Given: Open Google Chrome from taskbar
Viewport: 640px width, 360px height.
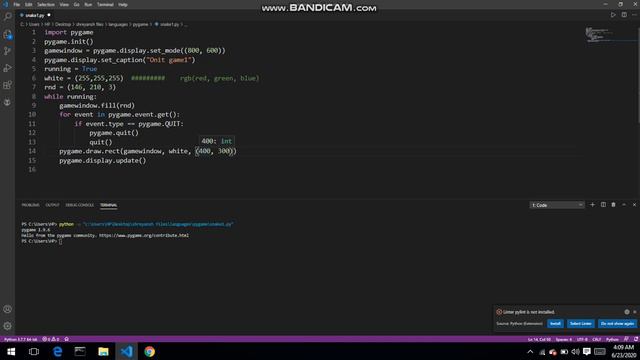Looking at the screenshot, I should (149, 351).
